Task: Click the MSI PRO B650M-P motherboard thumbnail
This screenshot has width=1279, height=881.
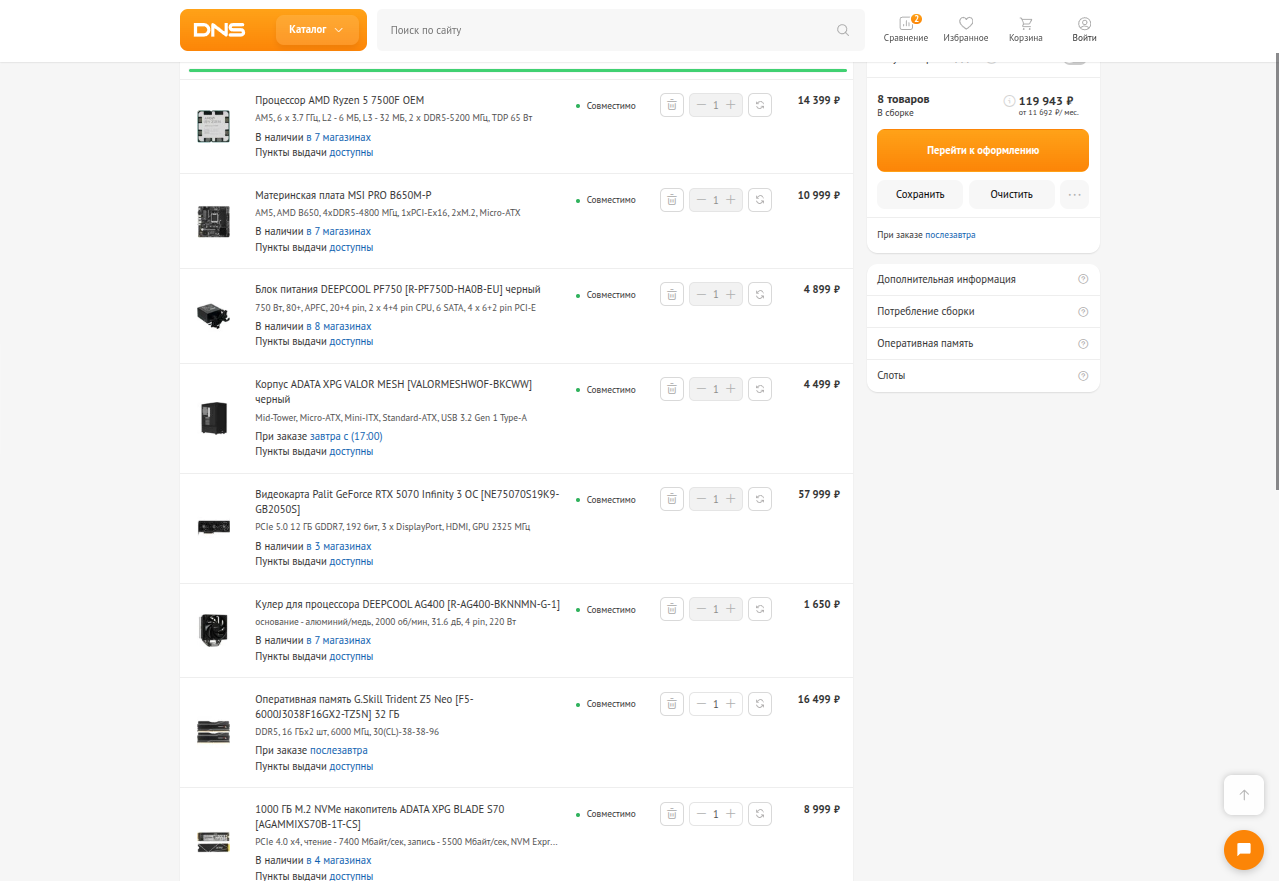Action: point(213,221)
